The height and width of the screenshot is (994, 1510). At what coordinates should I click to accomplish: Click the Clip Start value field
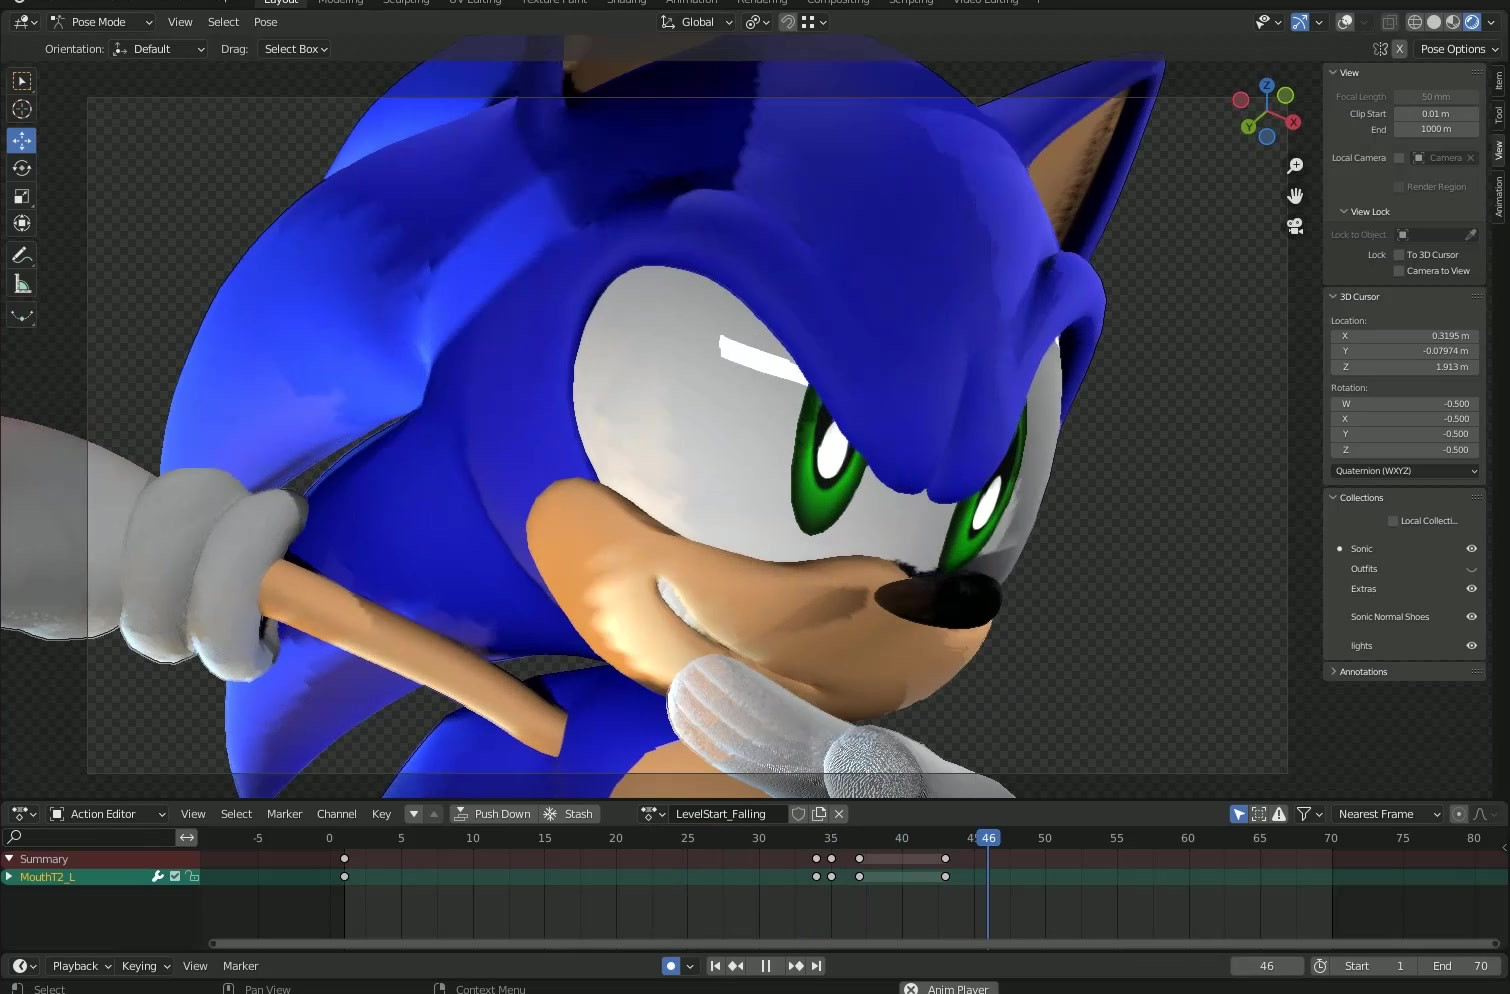1436,114
